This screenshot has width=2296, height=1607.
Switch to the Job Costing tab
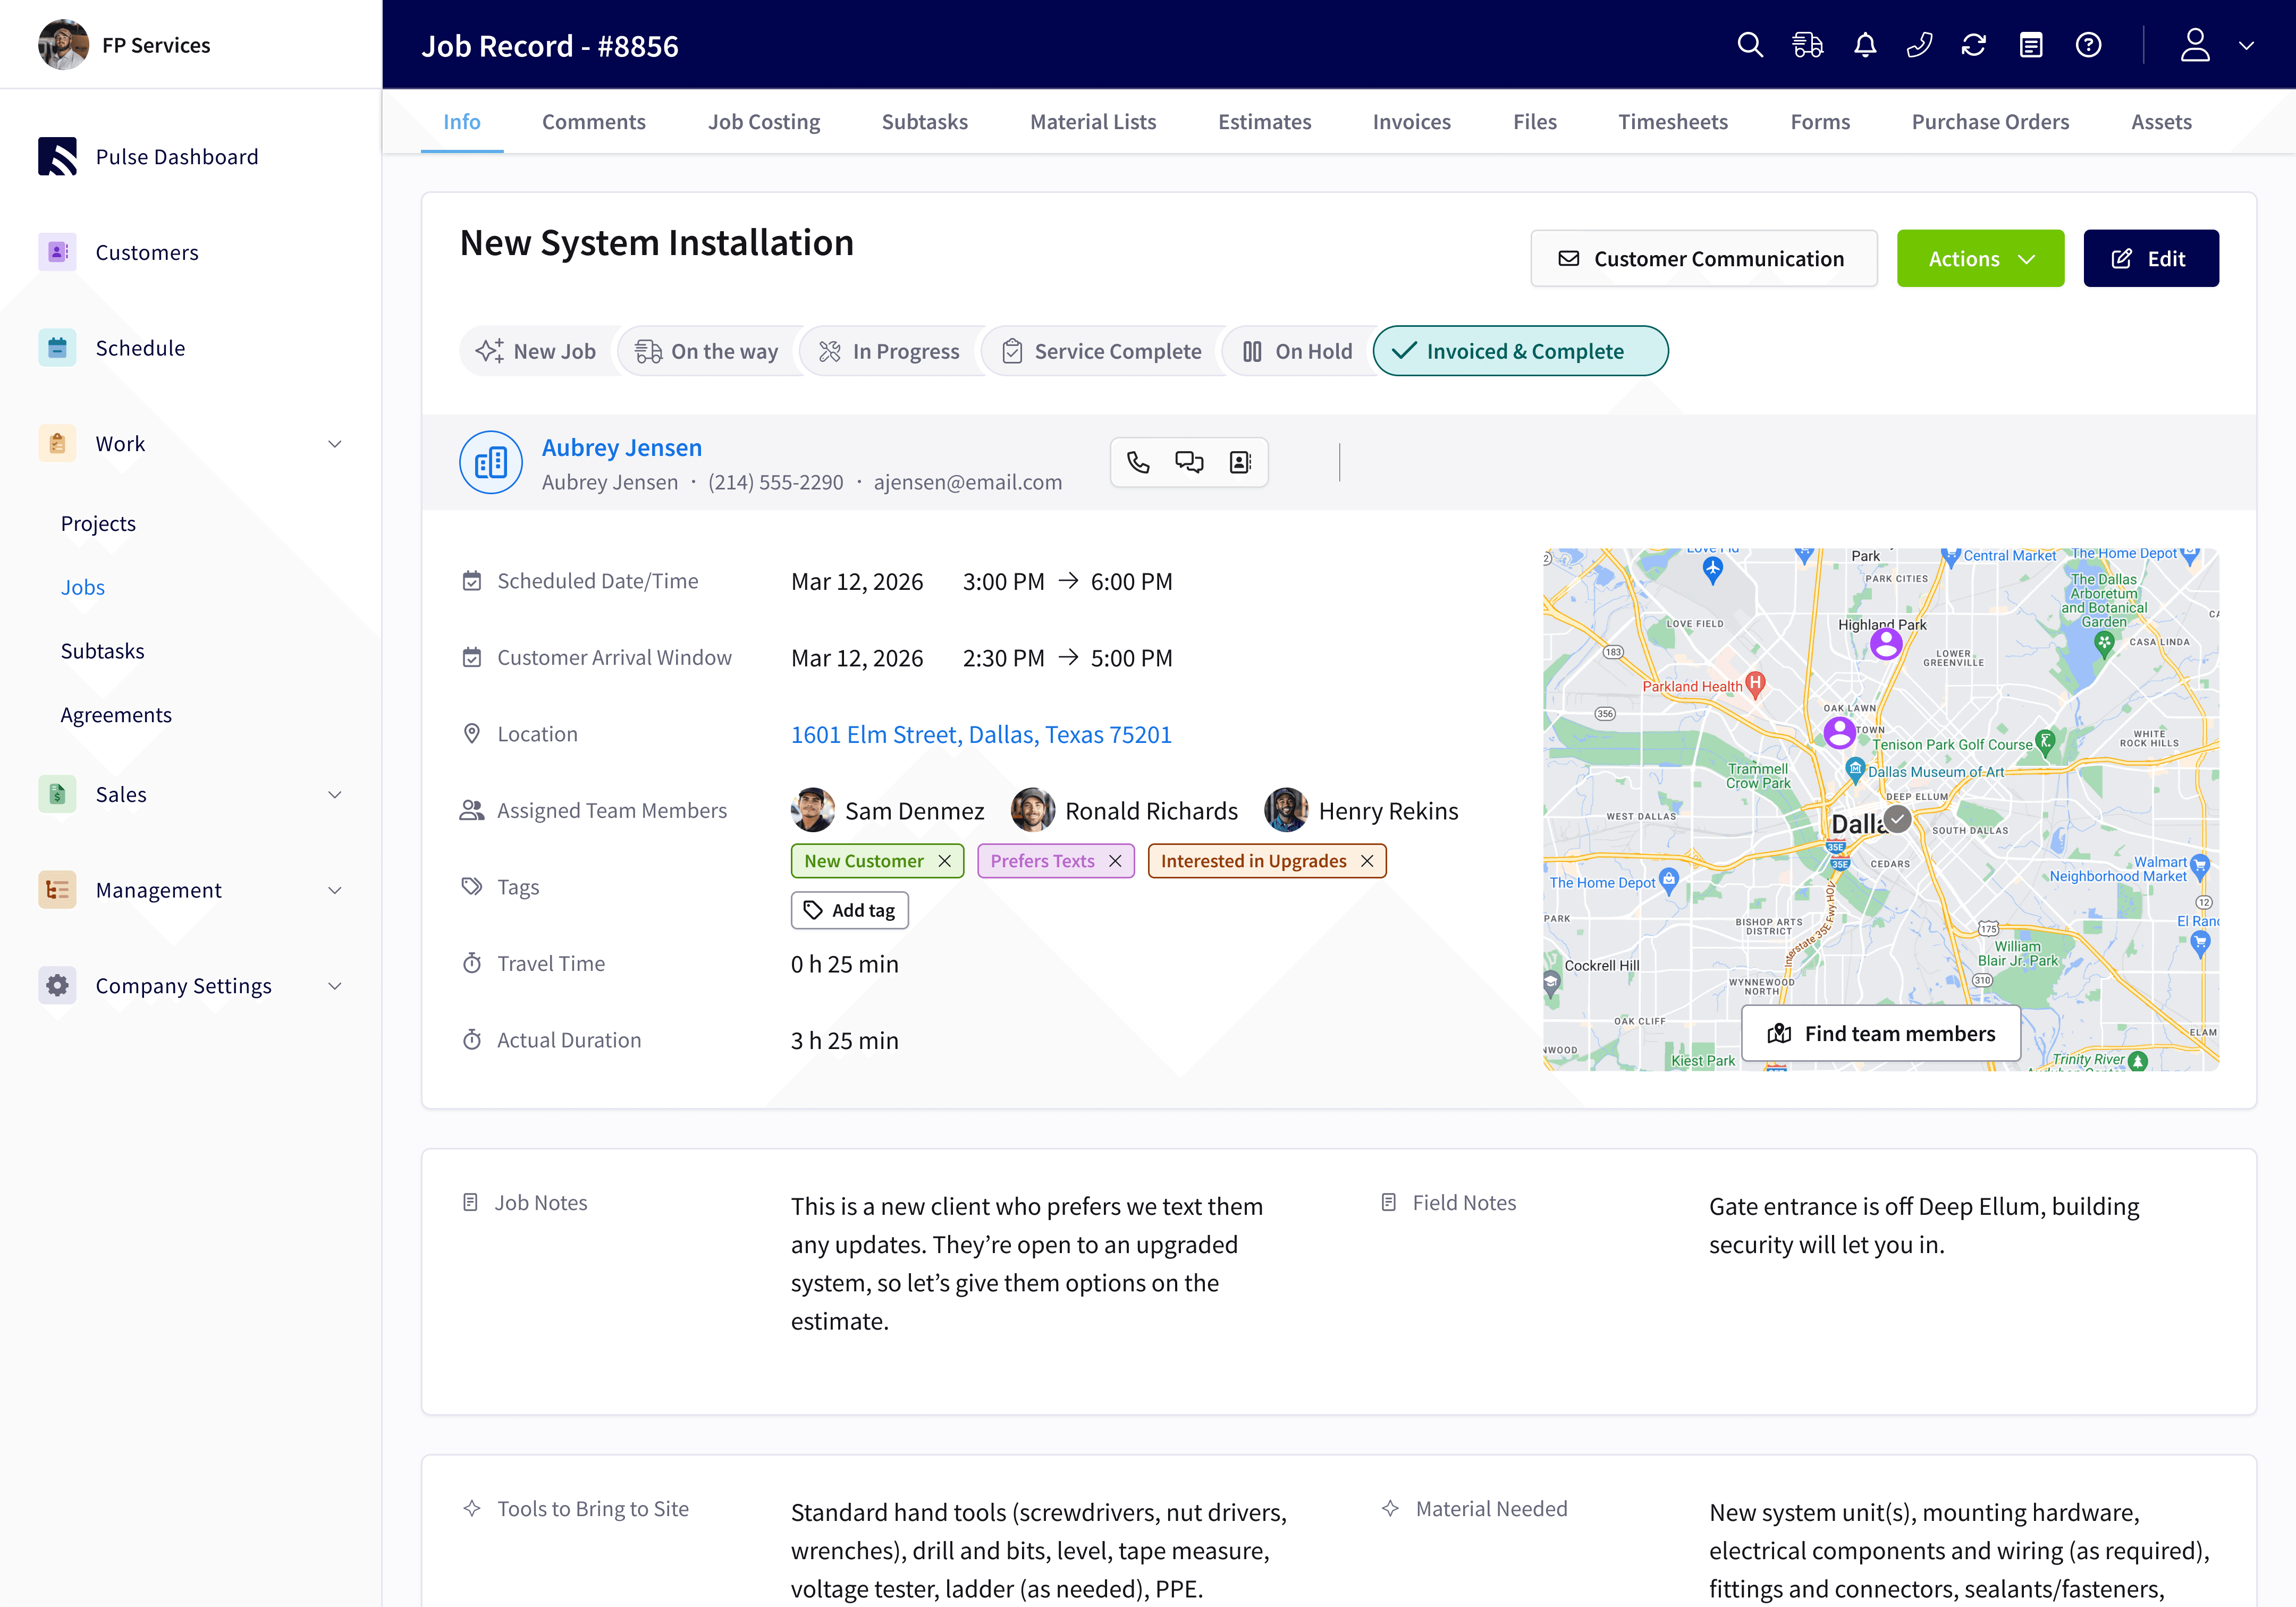tap(763, 122)
